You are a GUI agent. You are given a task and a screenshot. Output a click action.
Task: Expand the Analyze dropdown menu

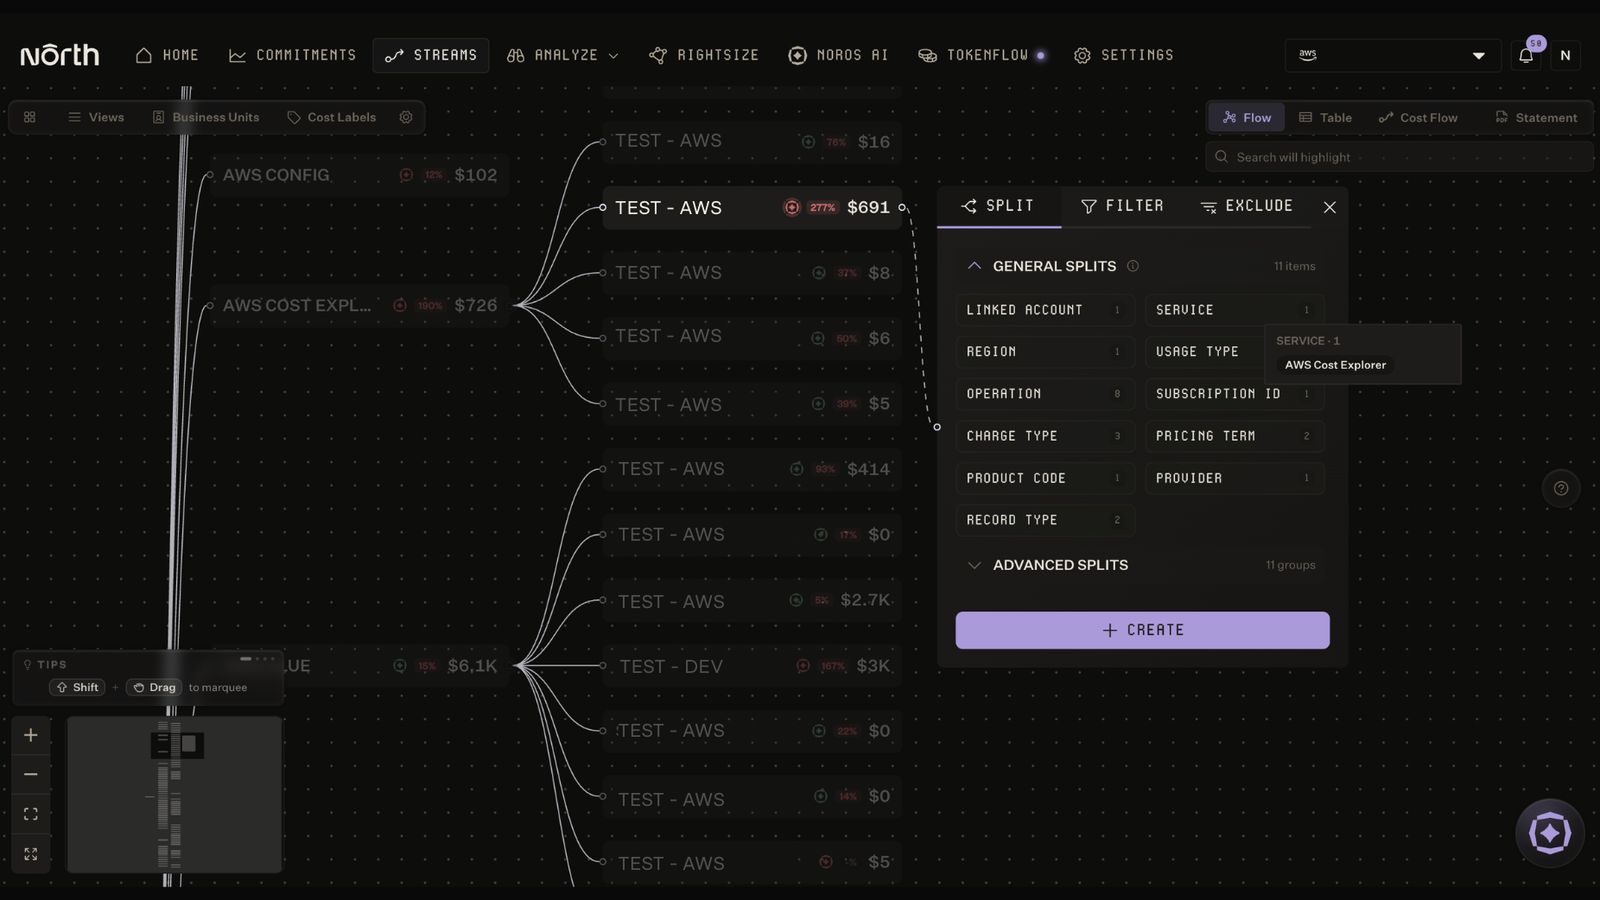[x=563, y=55]
